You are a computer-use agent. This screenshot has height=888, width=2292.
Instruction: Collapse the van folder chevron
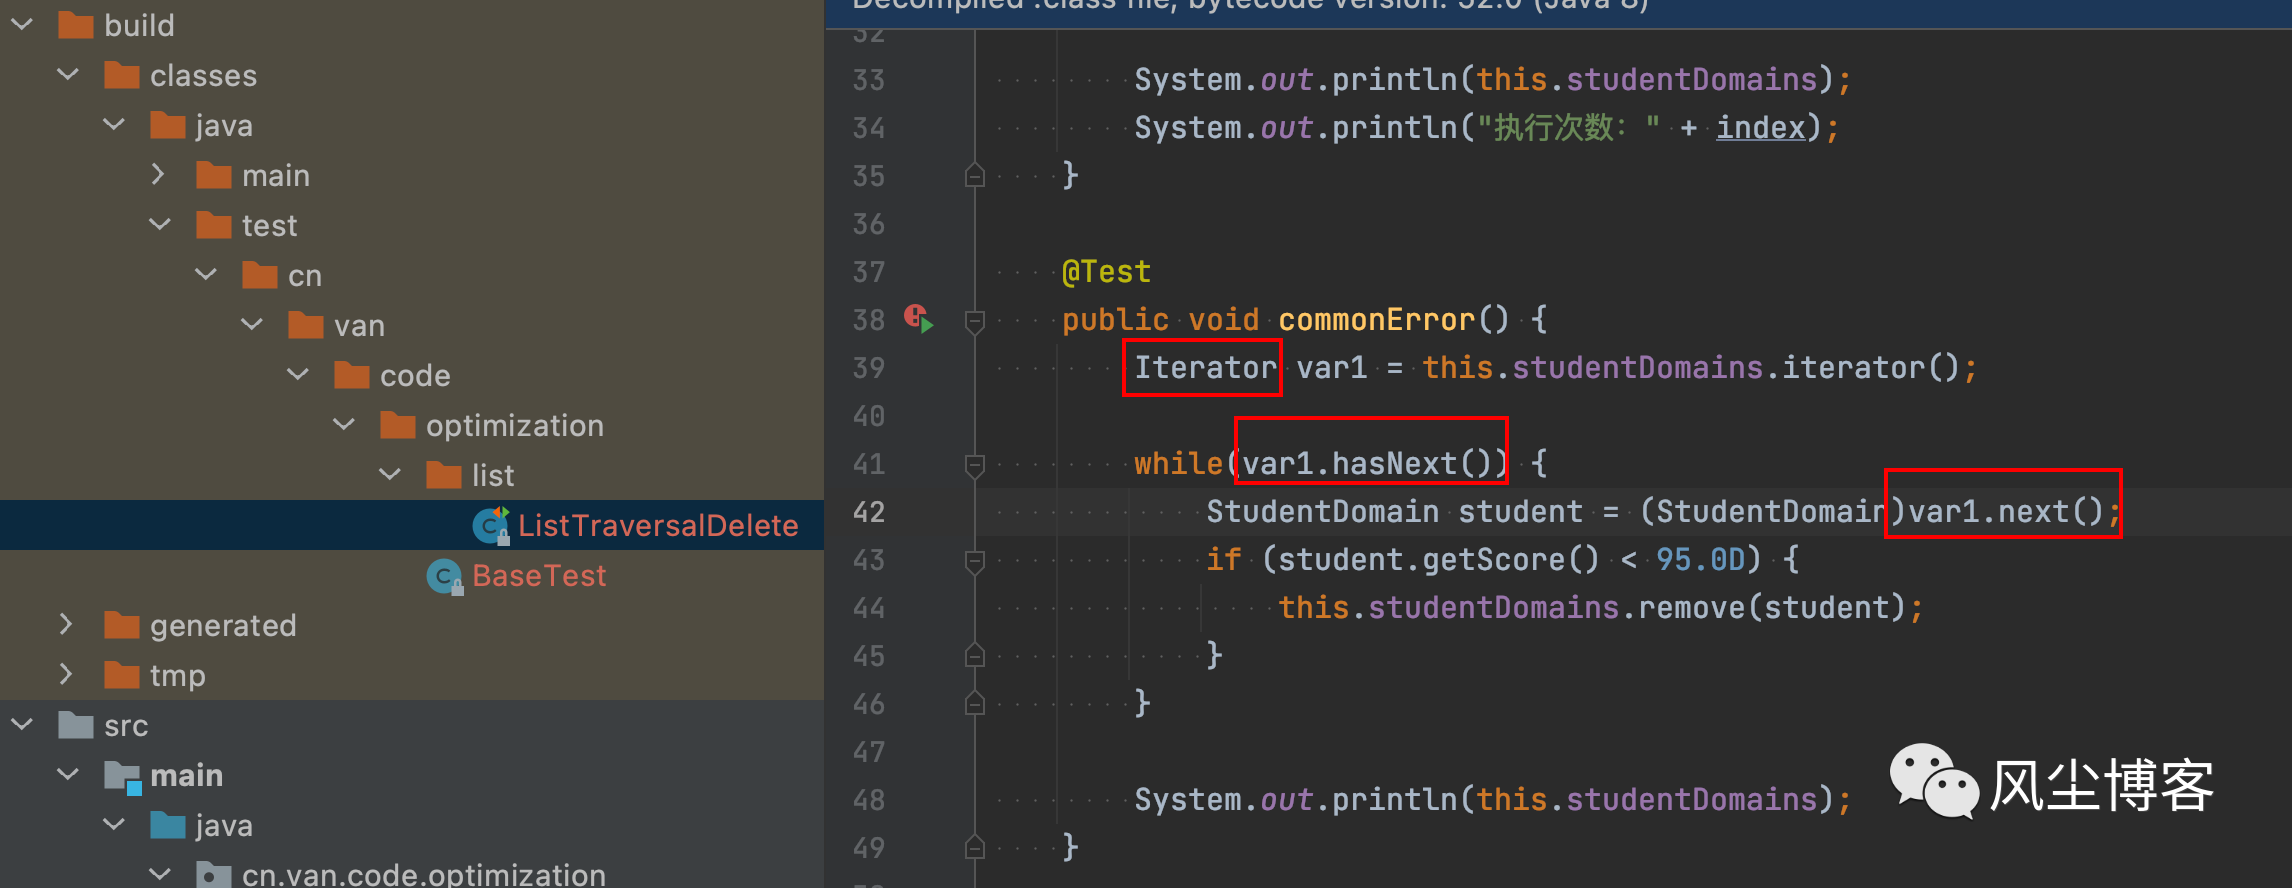(x=252, y=324)
